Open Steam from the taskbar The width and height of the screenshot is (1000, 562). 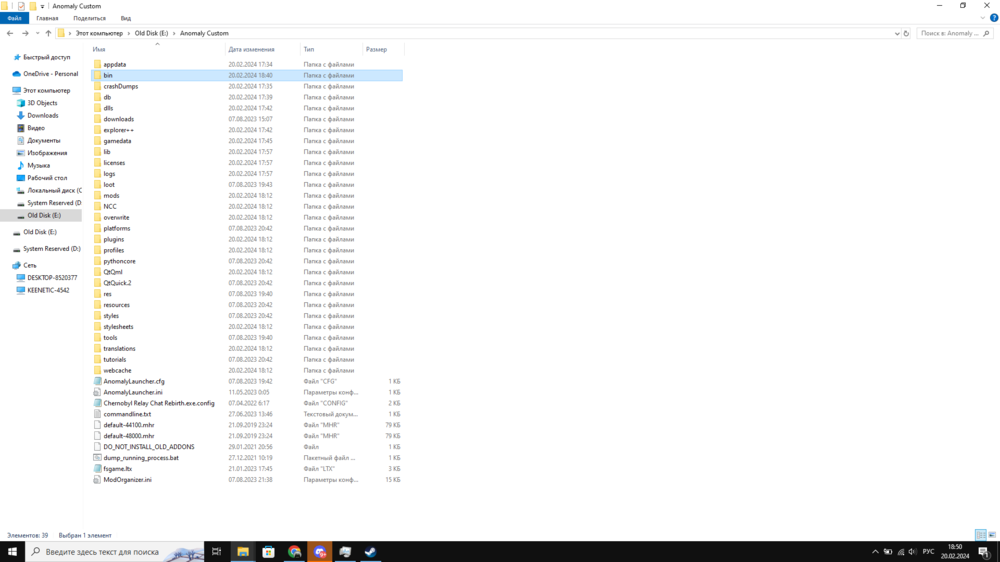371,552
